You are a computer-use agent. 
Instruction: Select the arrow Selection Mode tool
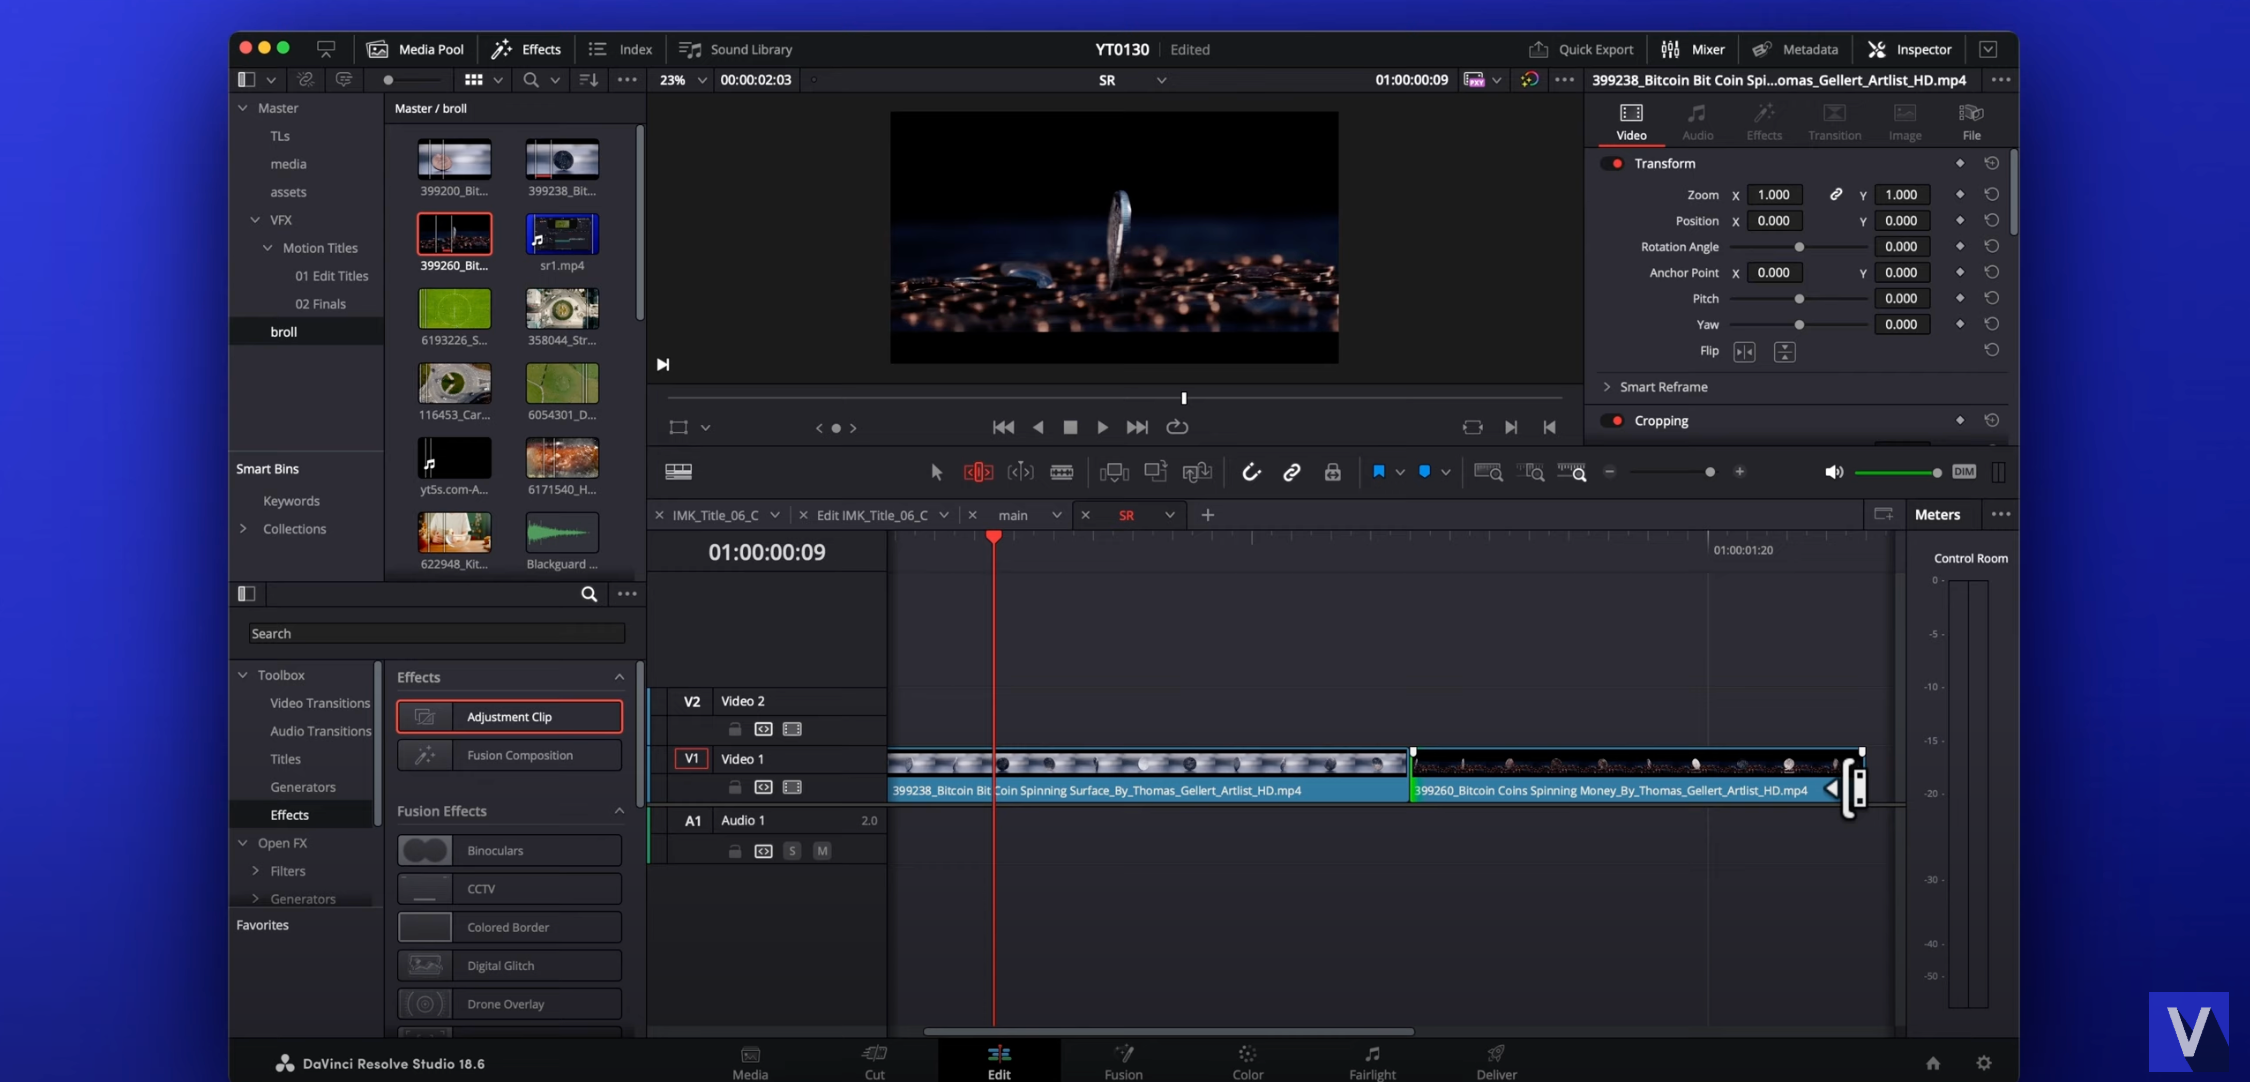[936, 472]
